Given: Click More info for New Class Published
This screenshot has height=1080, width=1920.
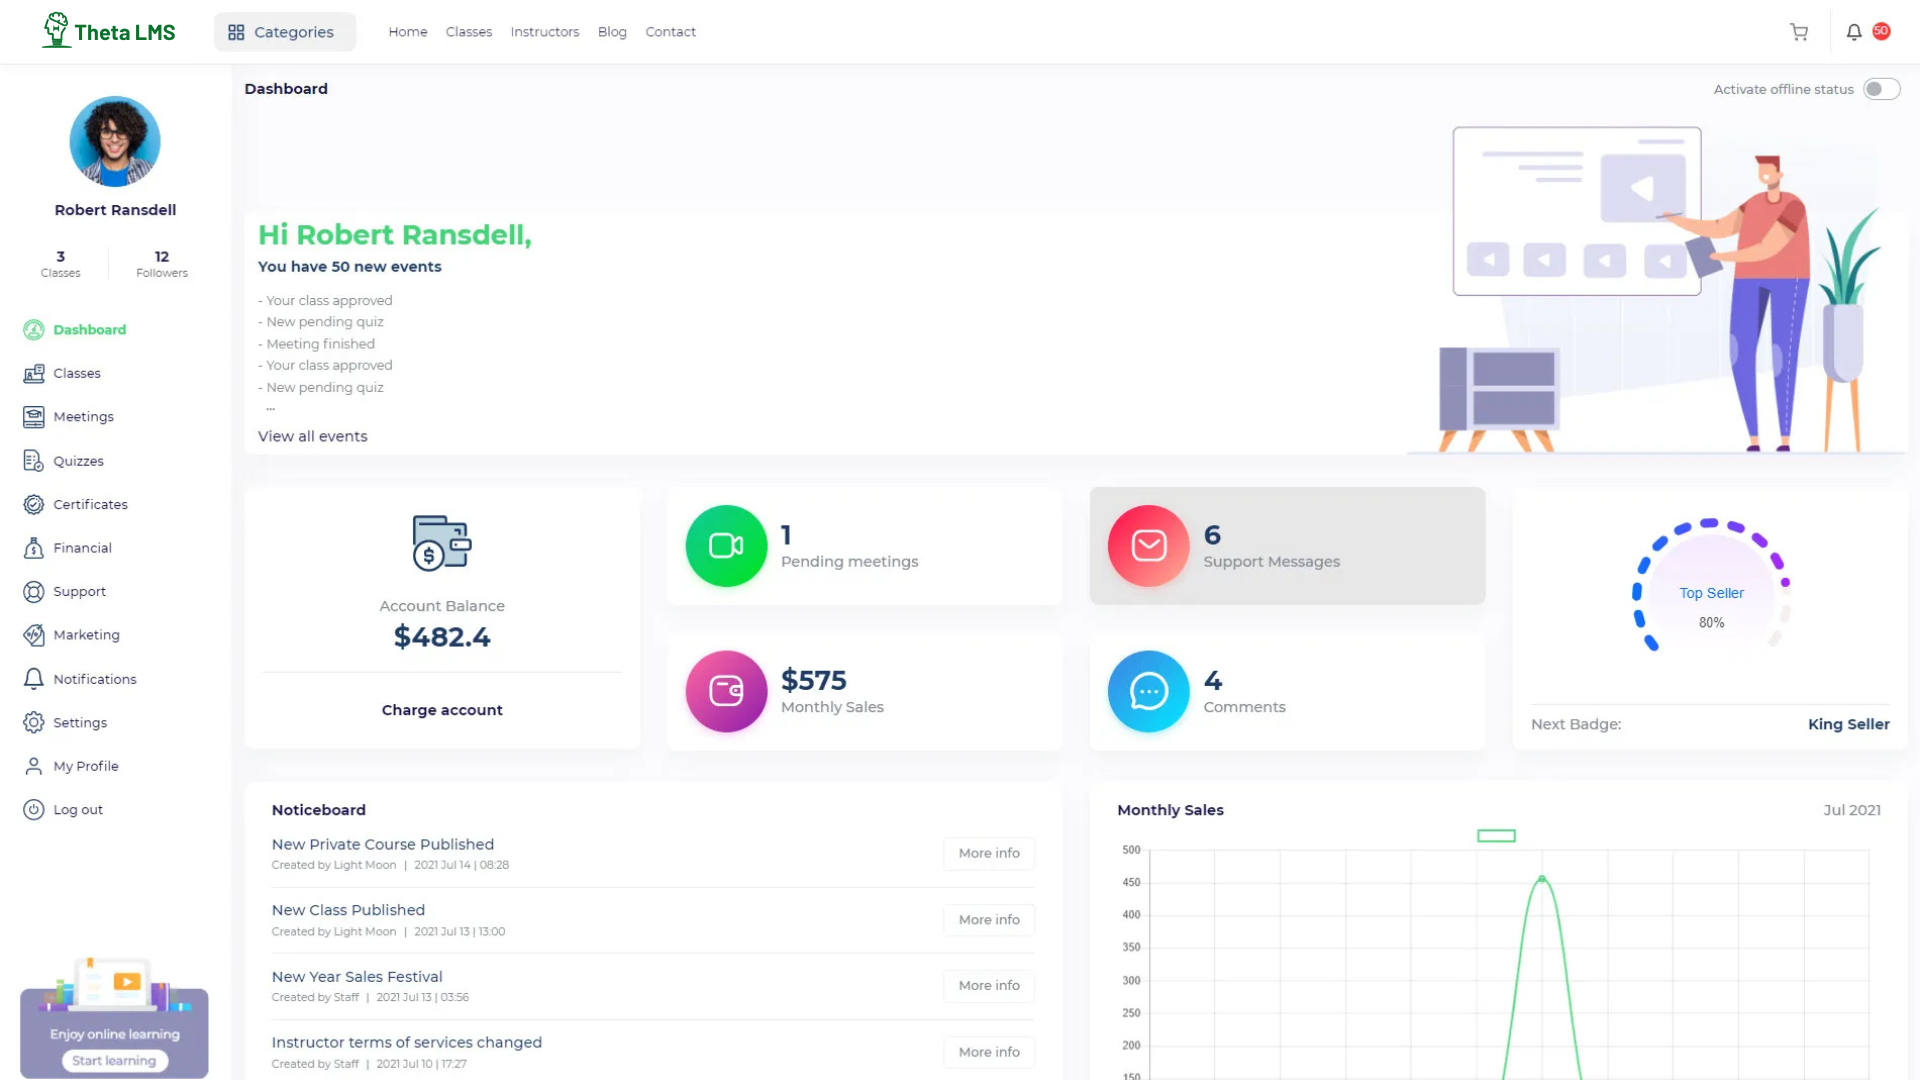Looking at the screenshot, I should click(988, 920).
